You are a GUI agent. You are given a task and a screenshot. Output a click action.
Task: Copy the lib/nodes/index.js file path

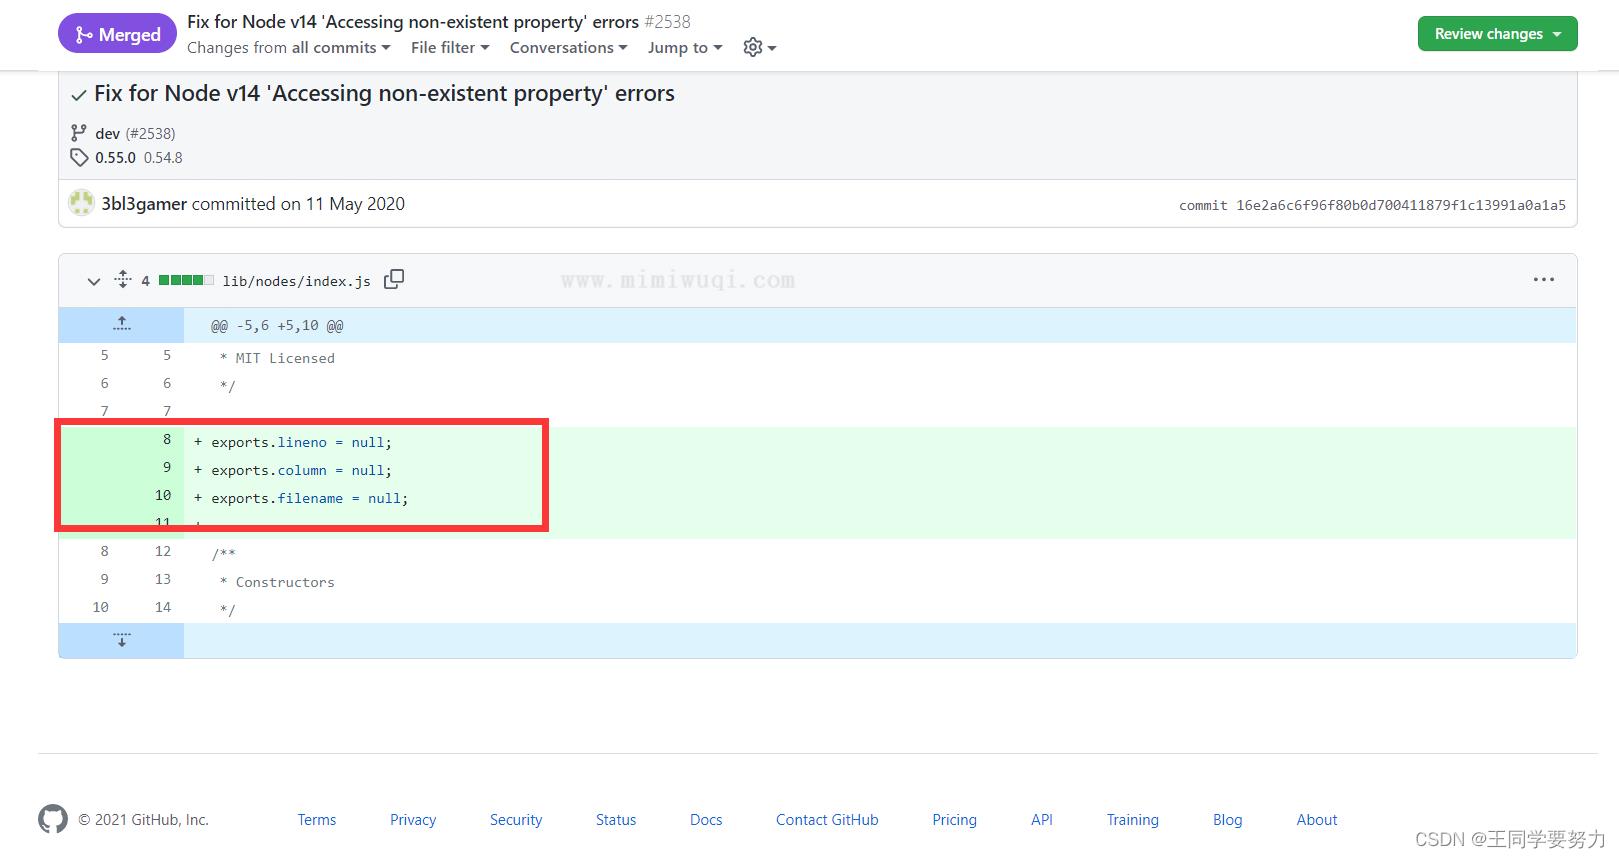pyautogui.click(x=394, y=279)
